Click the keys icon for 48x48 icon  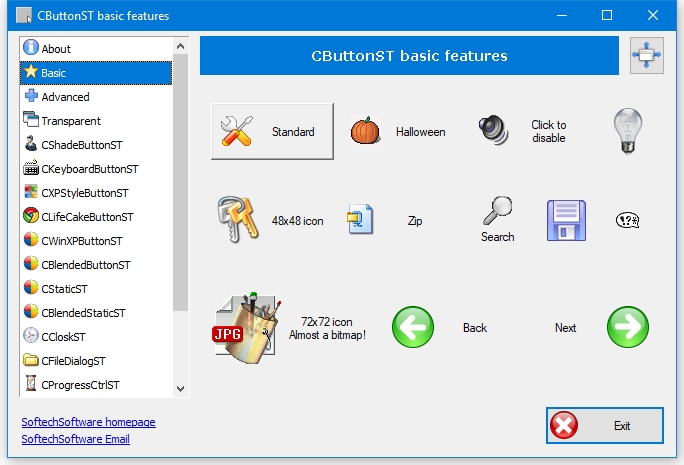coord(238,219)
